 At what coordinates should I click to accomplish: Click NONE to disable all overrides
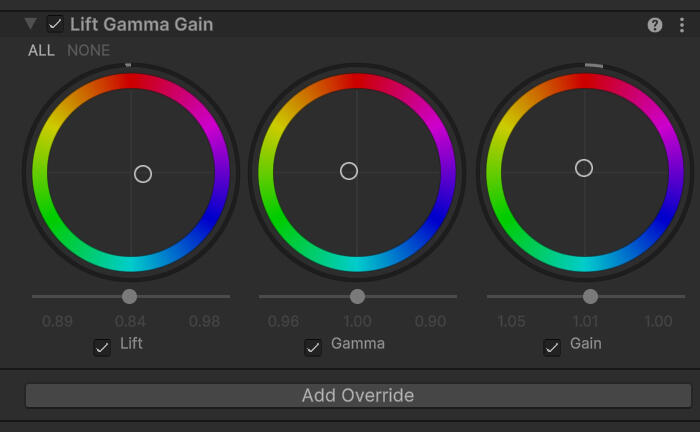pyautogui.click(x=89, y=50)
